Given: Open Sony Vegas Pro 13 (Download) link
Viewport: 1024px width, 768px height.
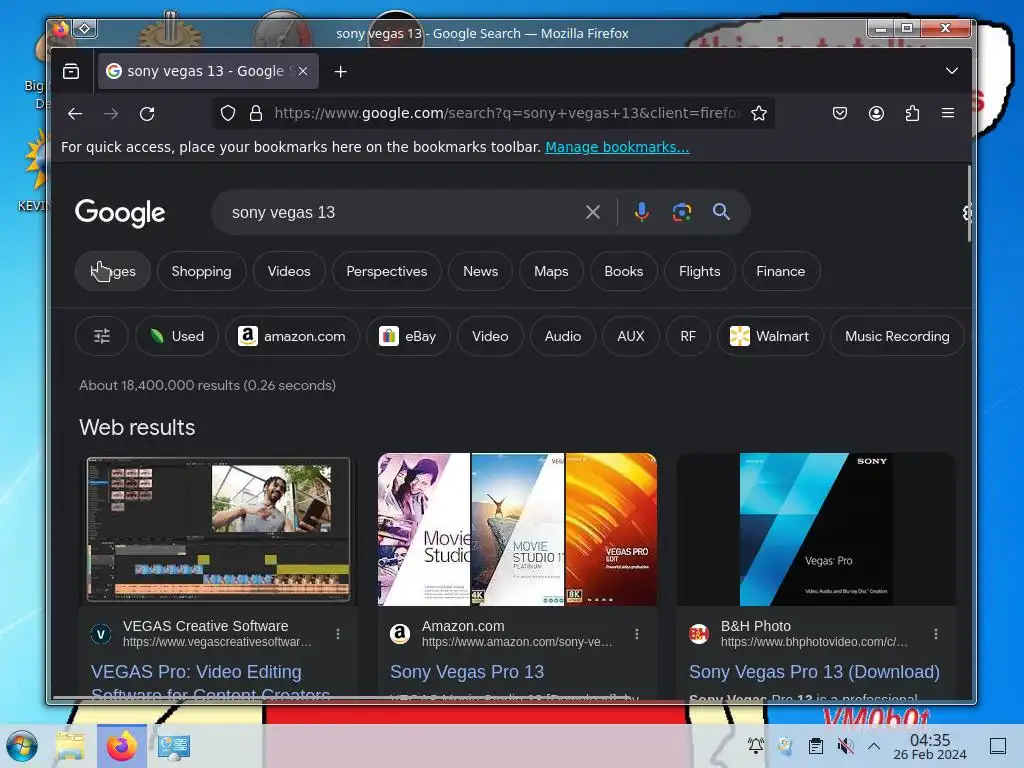Looking at the screenshot, I should [x=814, y=672].
